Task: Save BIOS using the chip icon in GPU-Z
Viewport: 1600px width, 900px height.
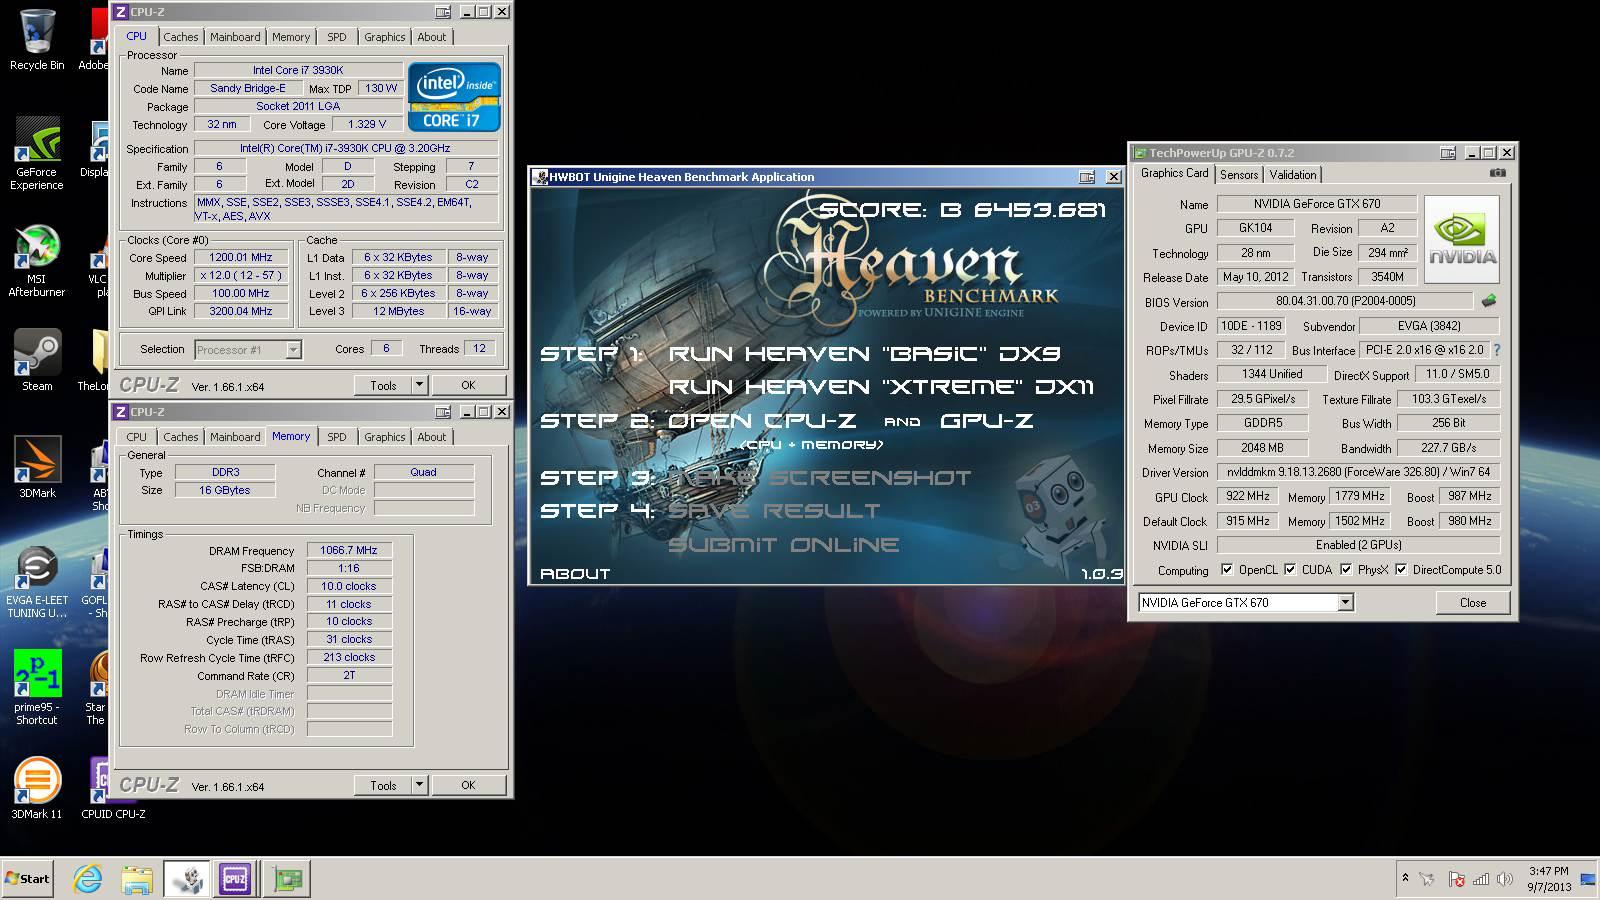Action: pos(1489,300)
